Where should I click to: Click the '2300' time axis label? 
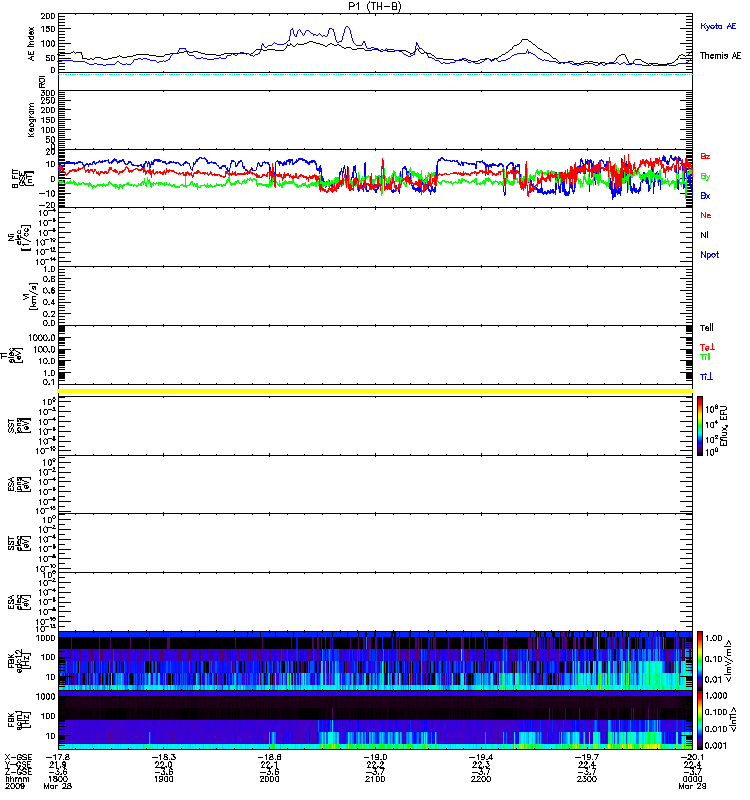(587, 779)
